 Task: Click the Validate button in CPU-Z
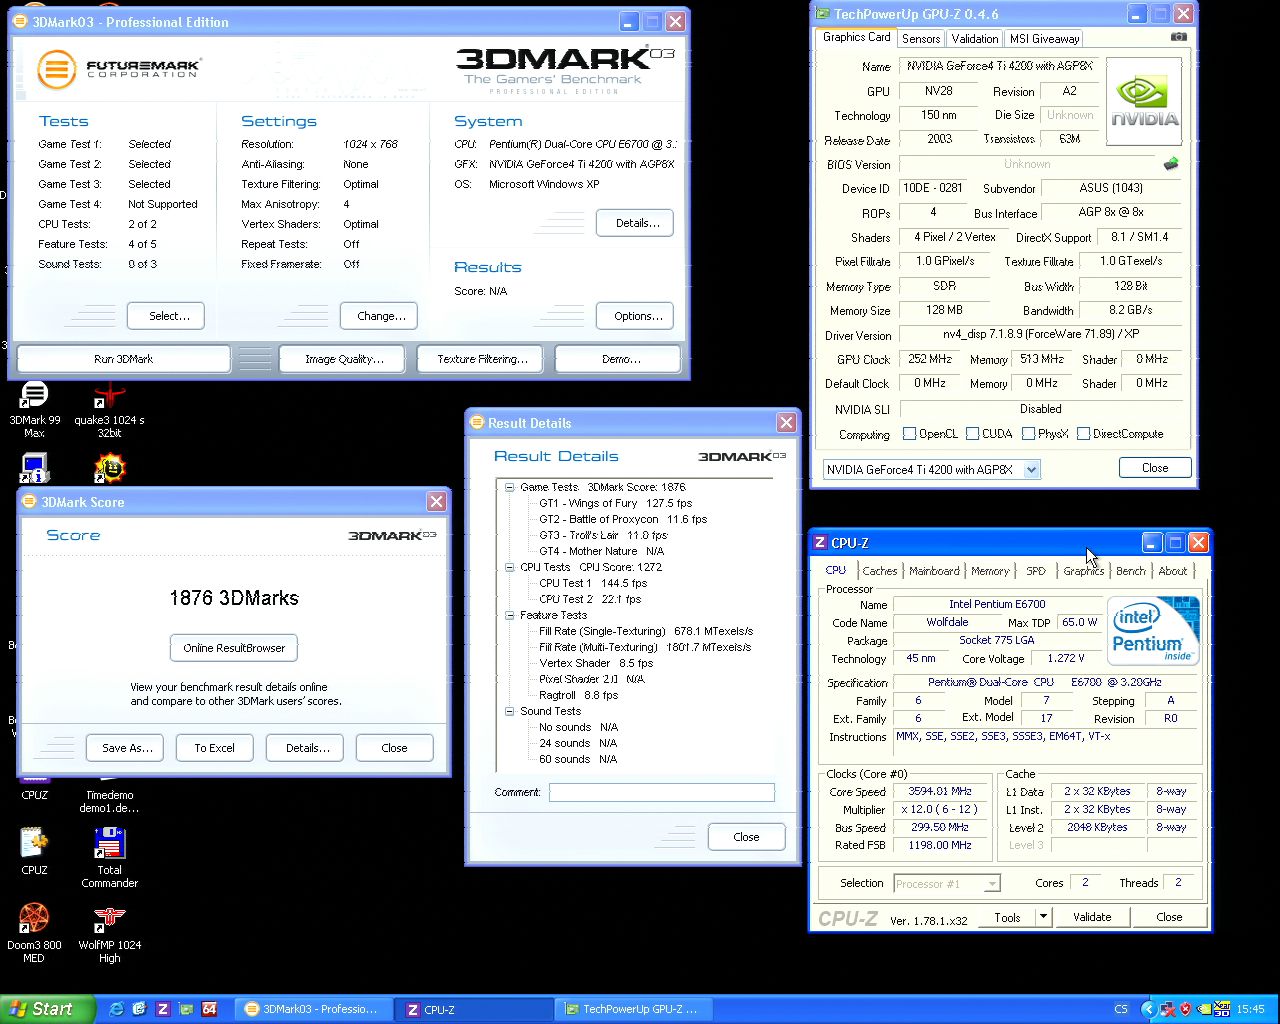[1092, 917]
